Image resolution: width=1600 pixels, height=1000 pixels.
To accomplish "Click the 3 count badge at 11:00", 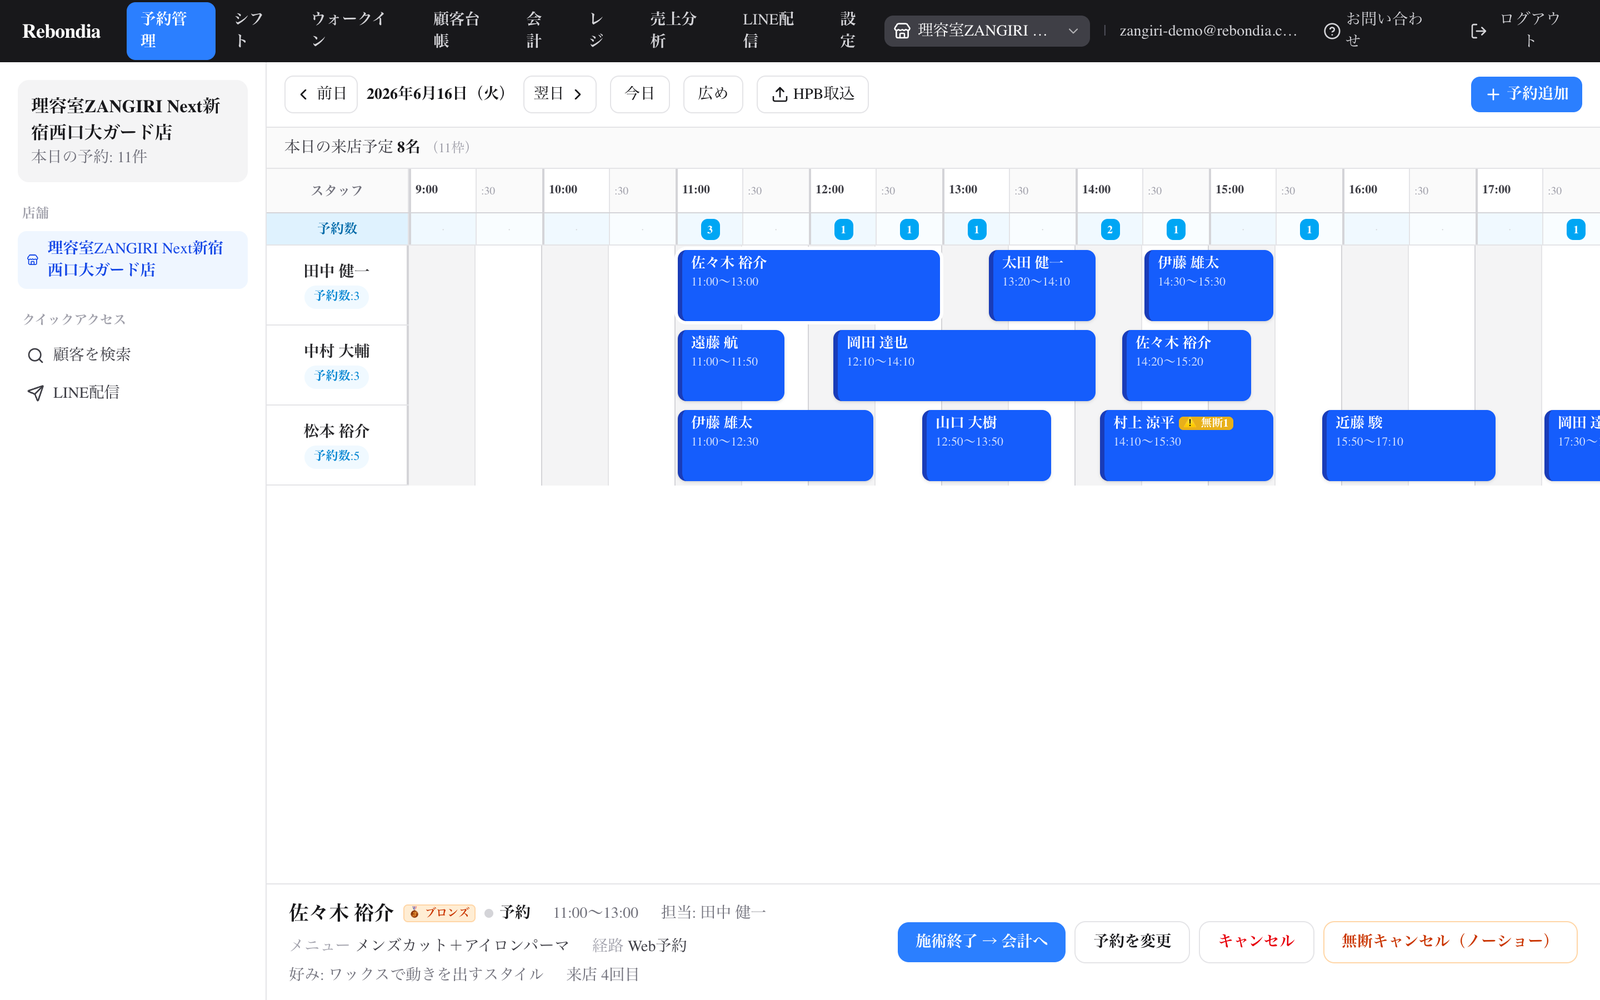I will click(x=710, y=229).
